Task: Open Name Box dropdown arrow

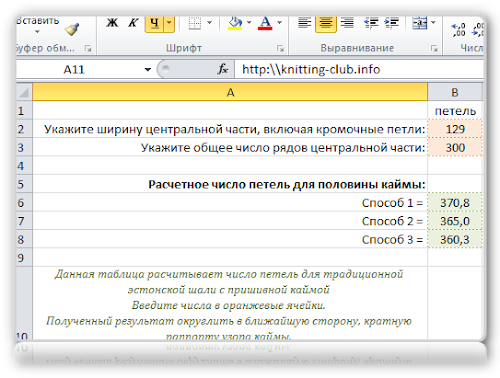Action: click(x=148, y=70)
